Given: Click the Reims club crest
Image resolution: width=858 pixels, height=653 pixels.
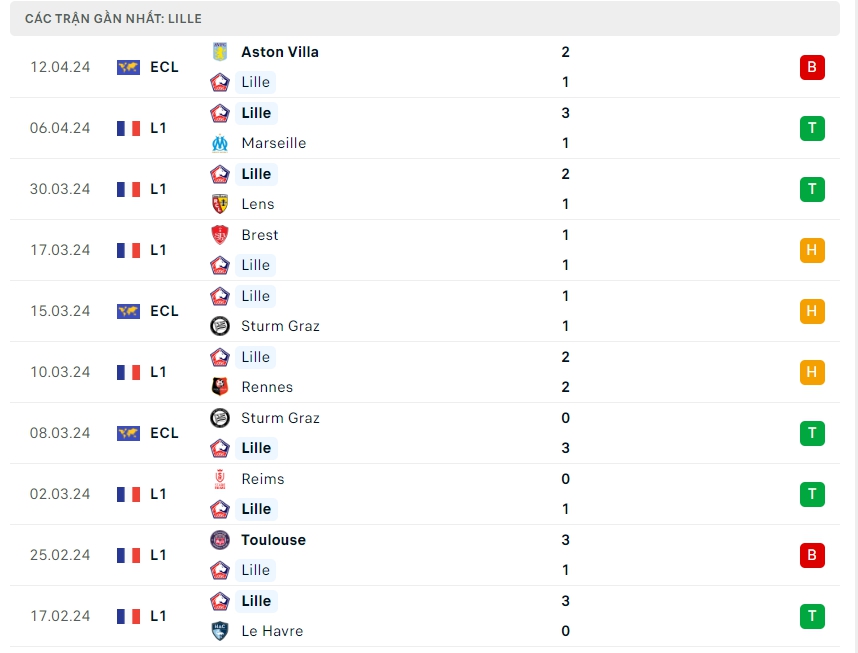Looking at the screenshot, I should 220,479.
